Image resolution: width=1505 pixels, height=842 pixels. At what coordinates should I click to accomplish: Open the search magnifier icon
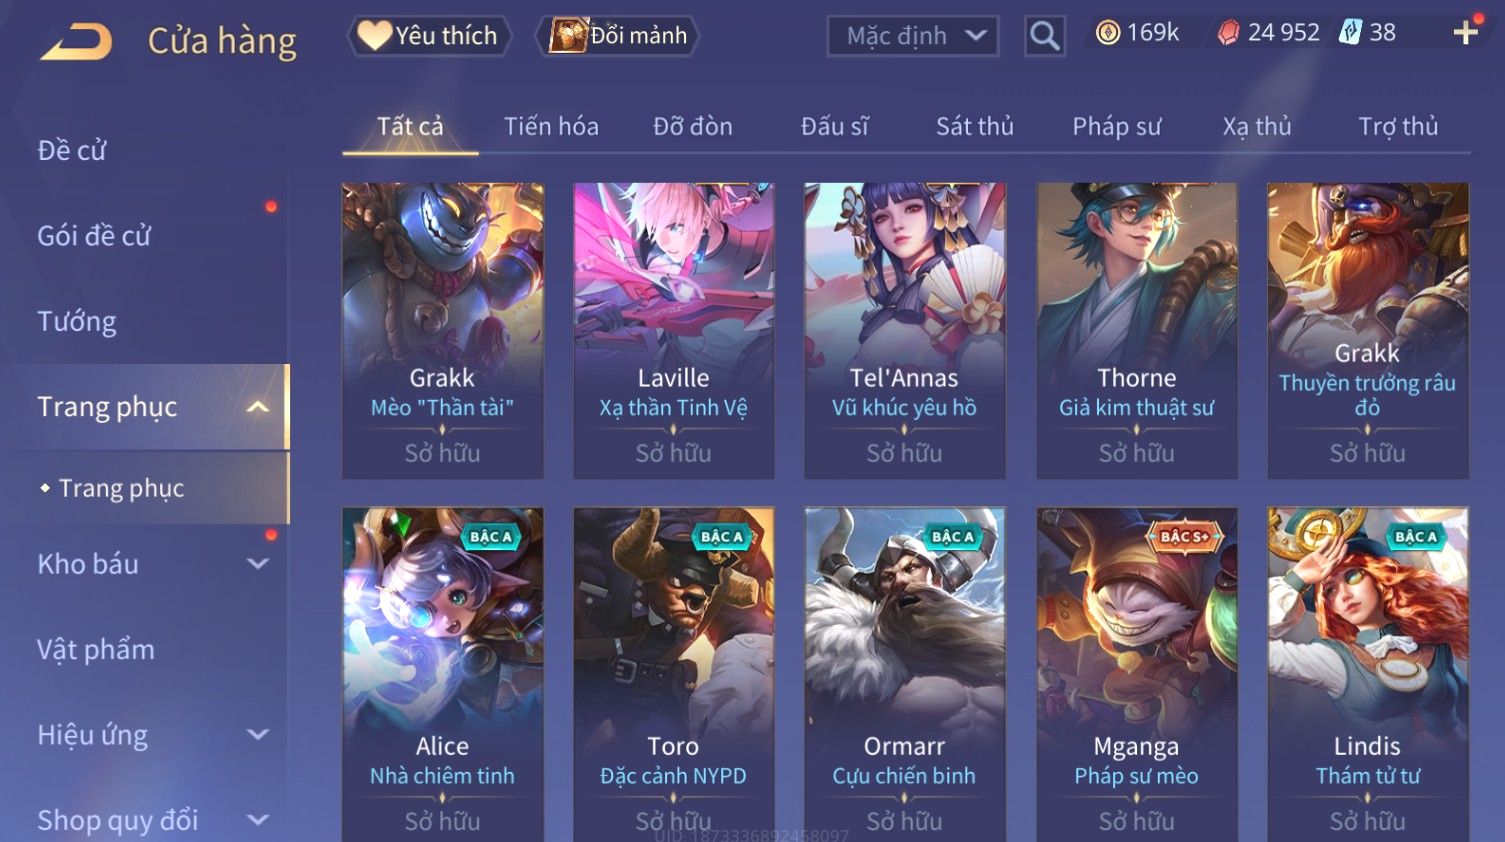click(x=1044, y=36)
